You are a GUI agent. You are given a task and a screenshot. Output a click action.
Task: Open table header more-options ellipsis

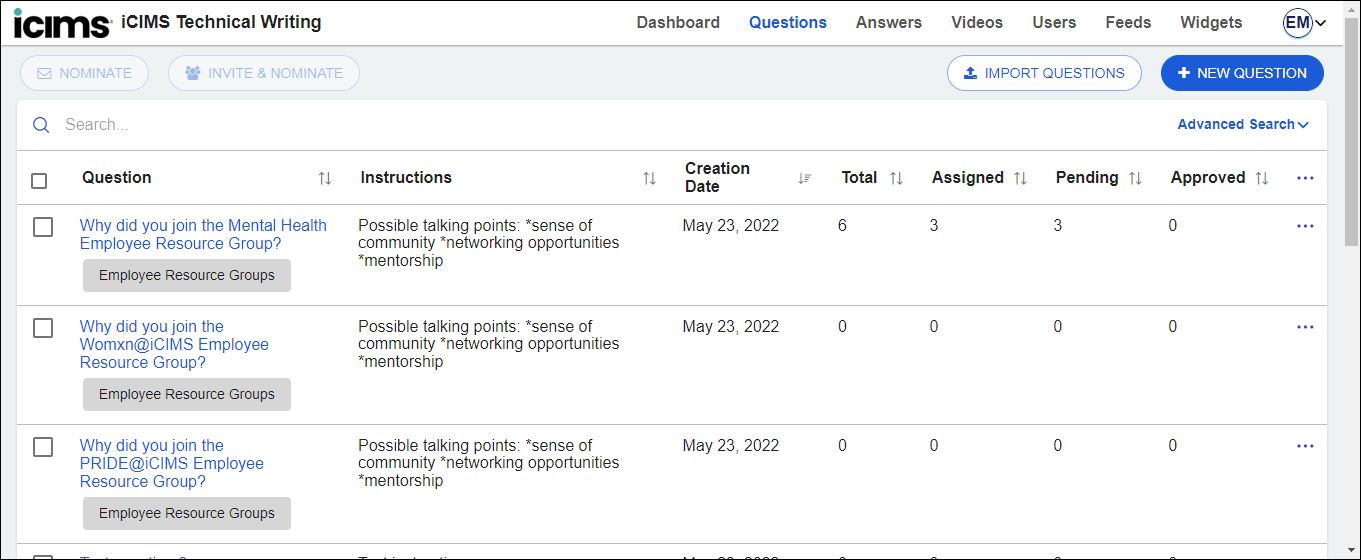pos(1305,178)
